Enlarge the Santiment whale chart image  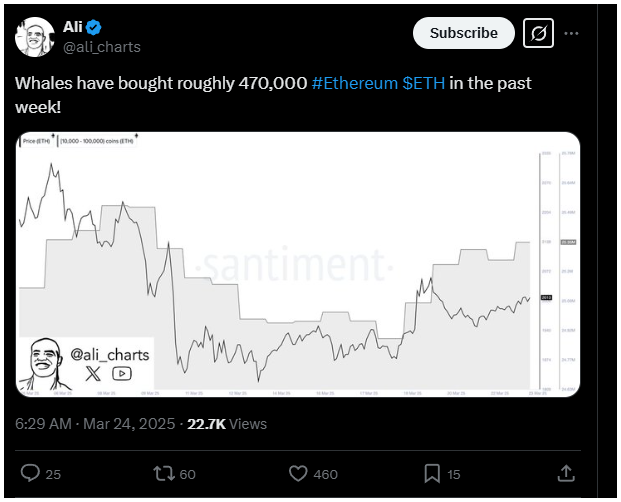click(298, 264)
